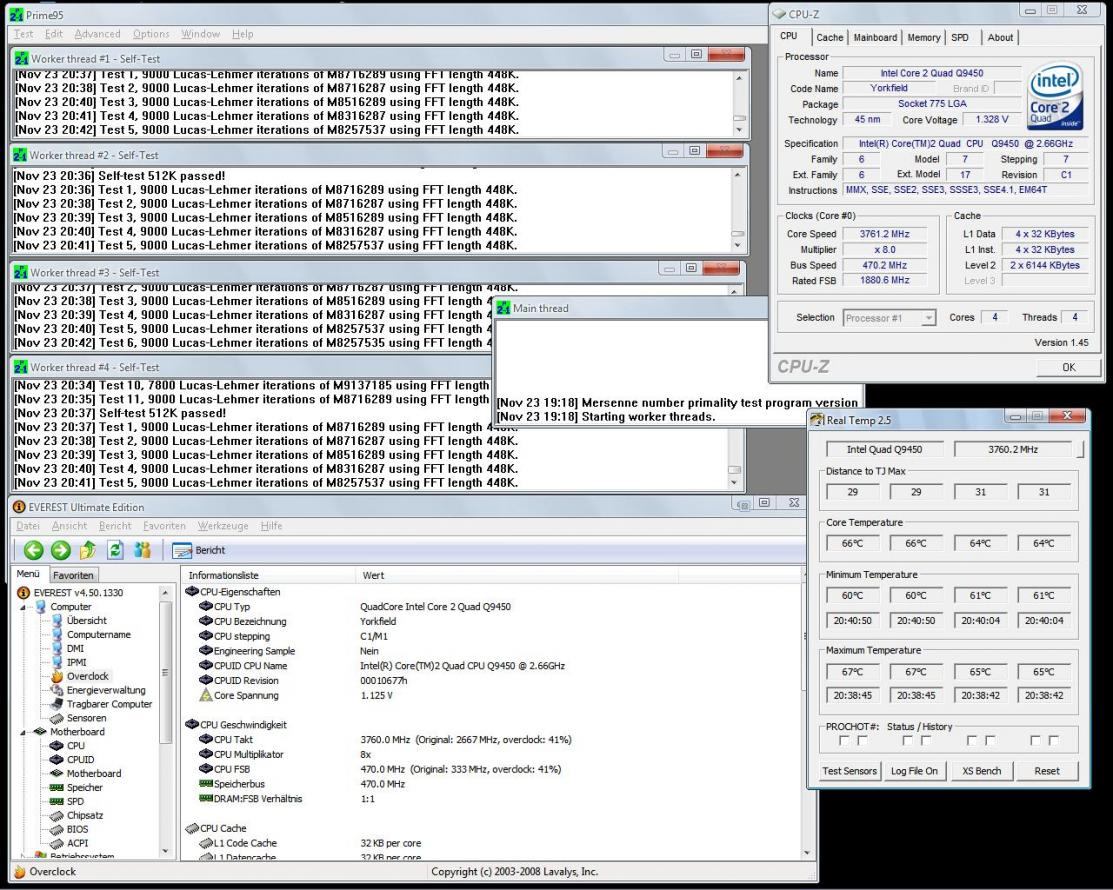1113x890 pixels.
Task: Open the Test menu in Prime95
Action: pos(23,33)
